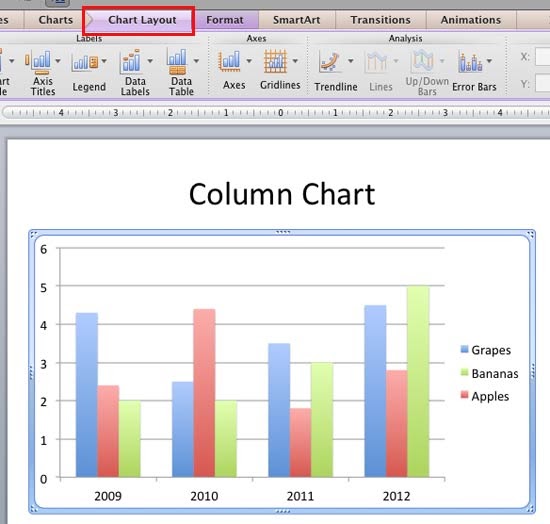
Task: Click the Data Table icon
Action: [x=177, y=61]
